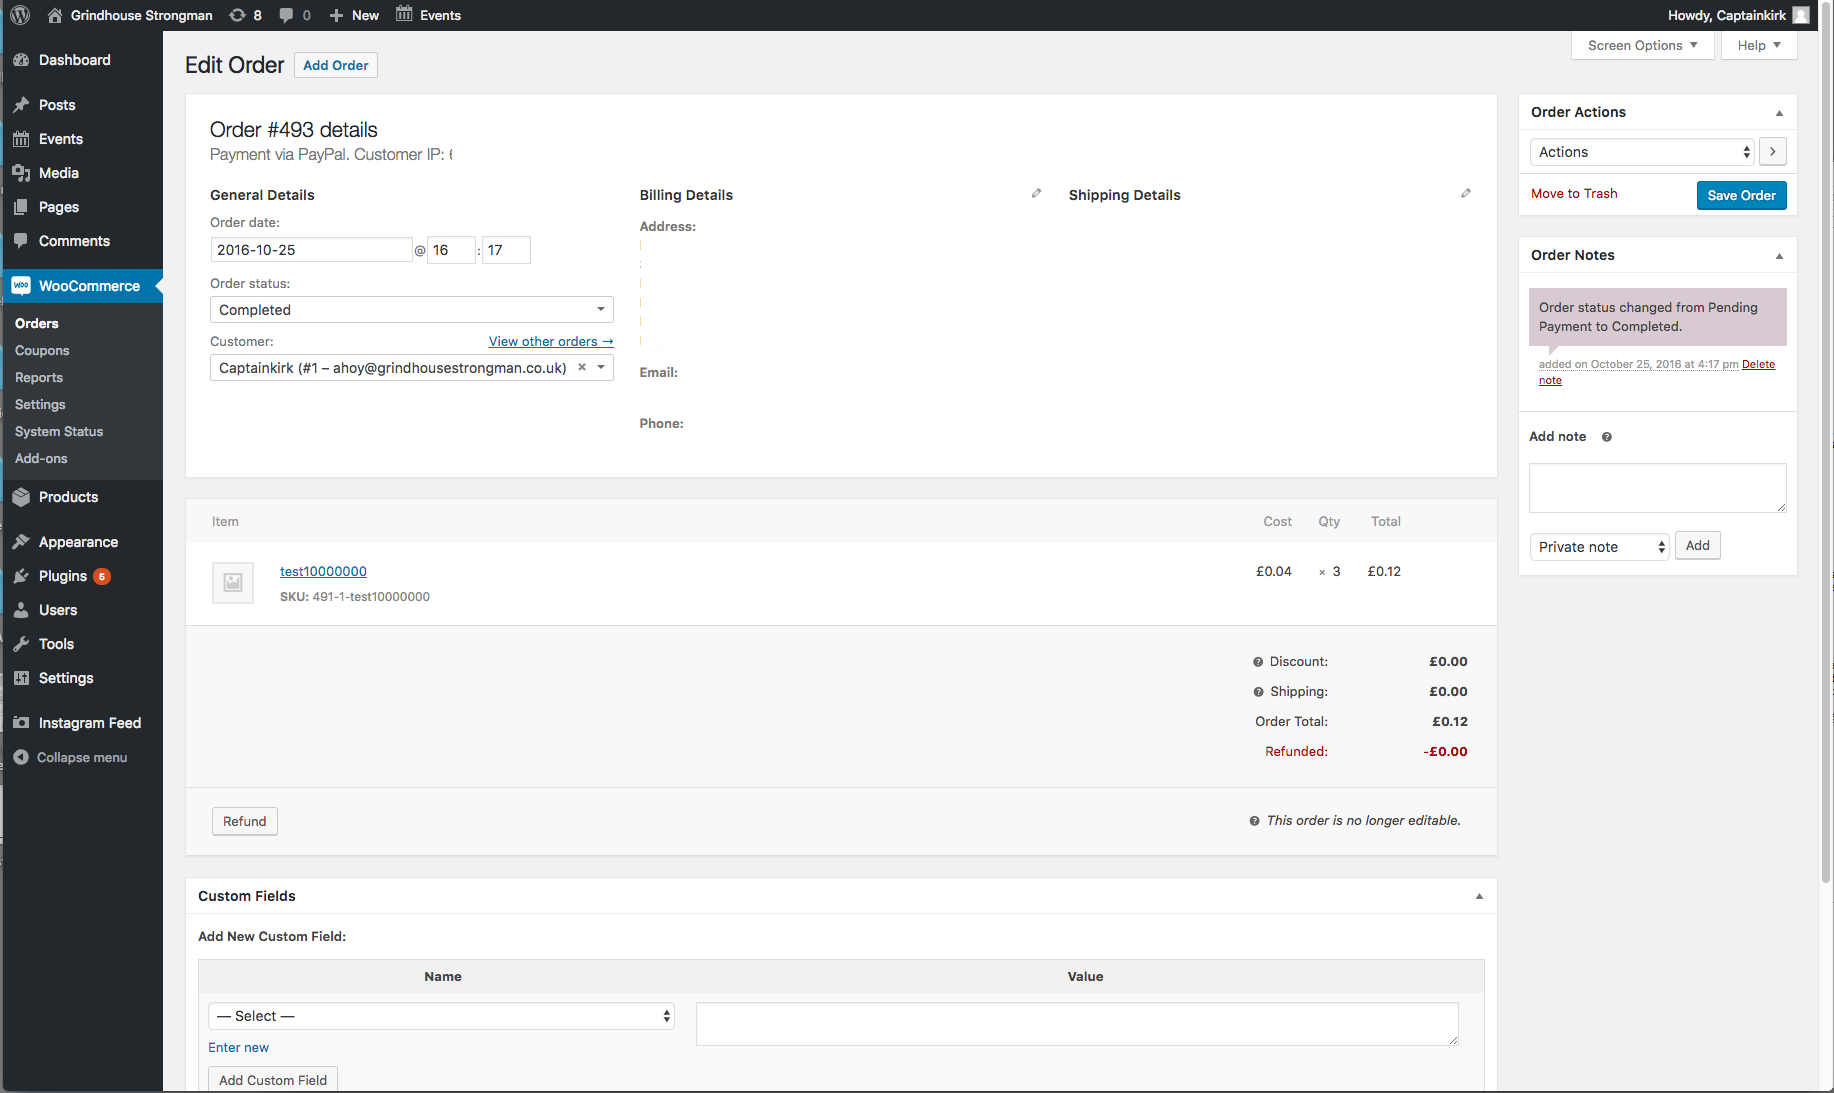Click the comments bubble icon in admin bar
Screen dimensions: 1834x1093
287,15
